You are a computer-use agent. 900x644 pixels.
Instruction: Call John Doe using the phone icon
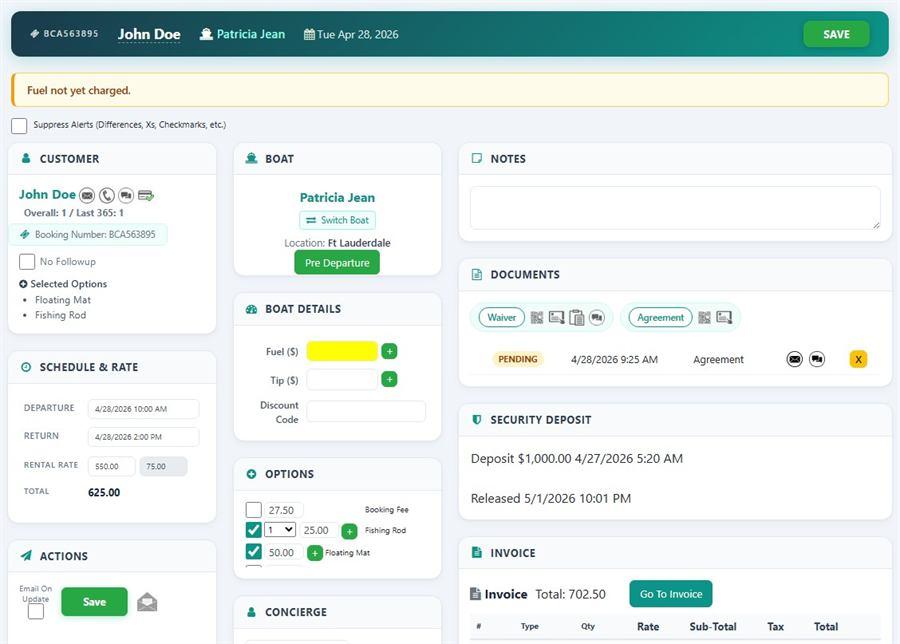(x=107, y=196)
